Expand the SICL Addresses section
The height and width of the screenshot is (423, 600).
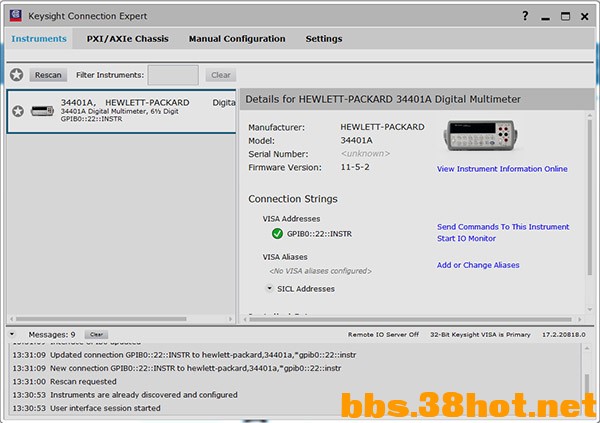click(269, 288)
